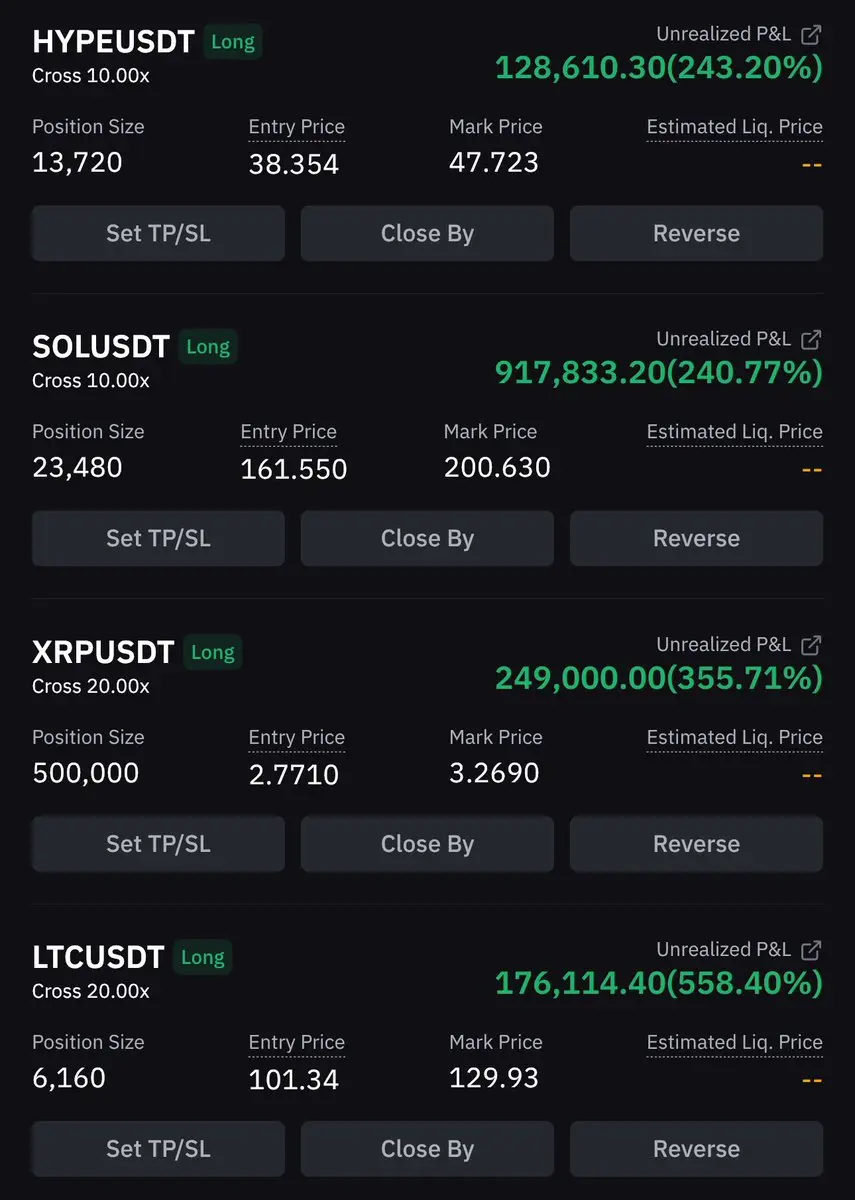Tap the XRPUSDT unrealized P&L value 249,000.00
Screen dimensions: 855x1200
click(x=580, y=678)
